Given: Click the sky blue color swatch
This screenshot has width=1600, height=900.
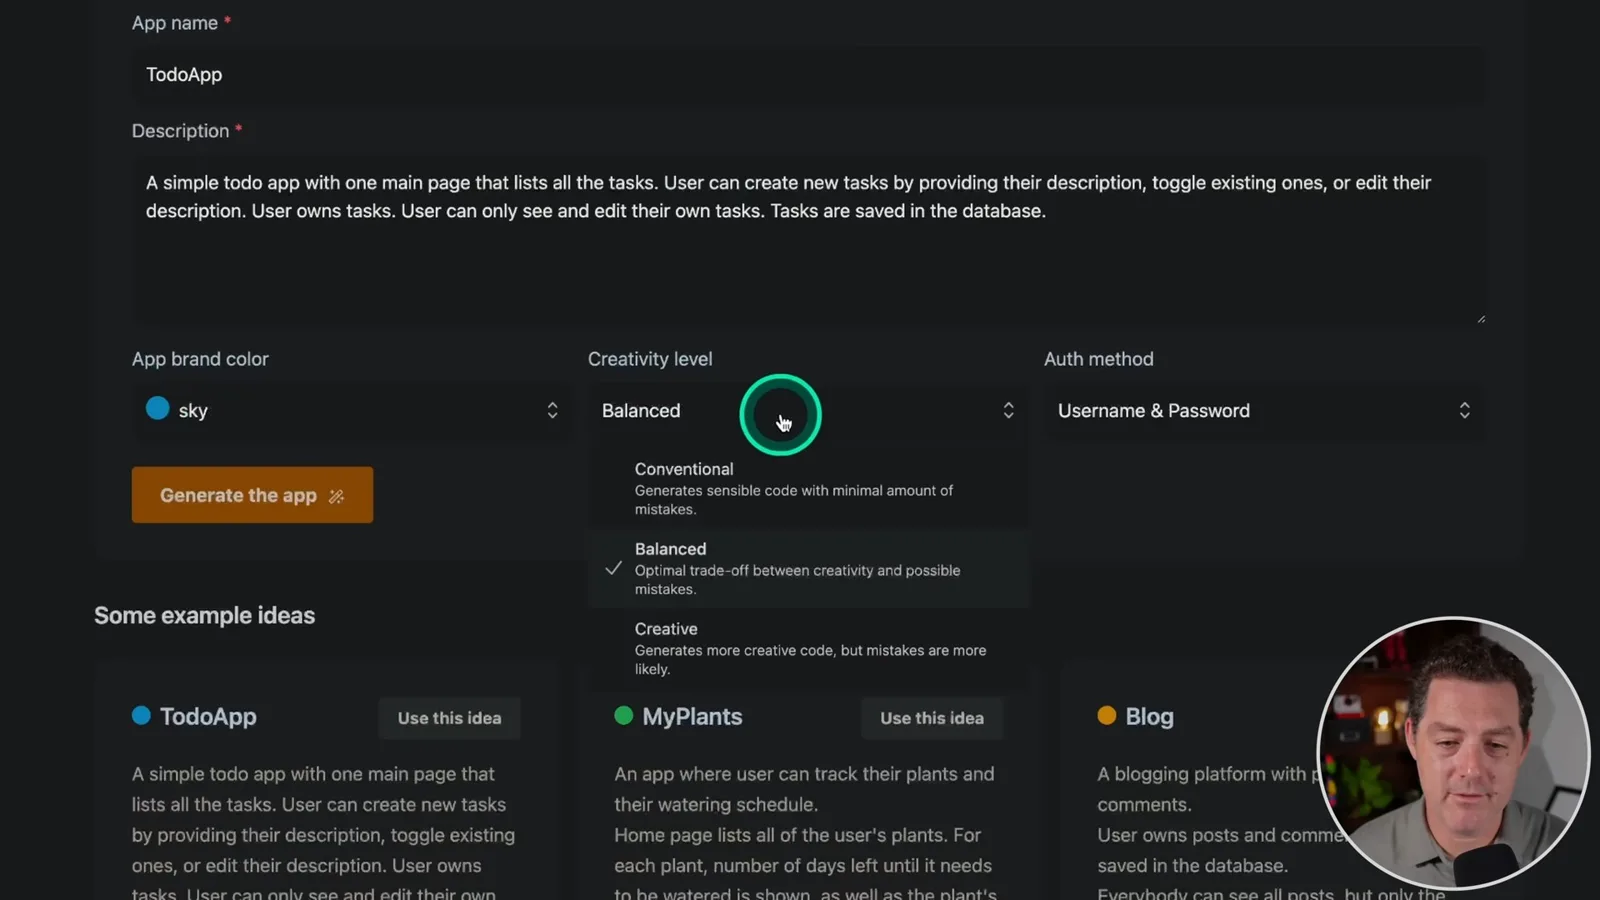Looking at the screenshot, I should click(x=157, y=408).
